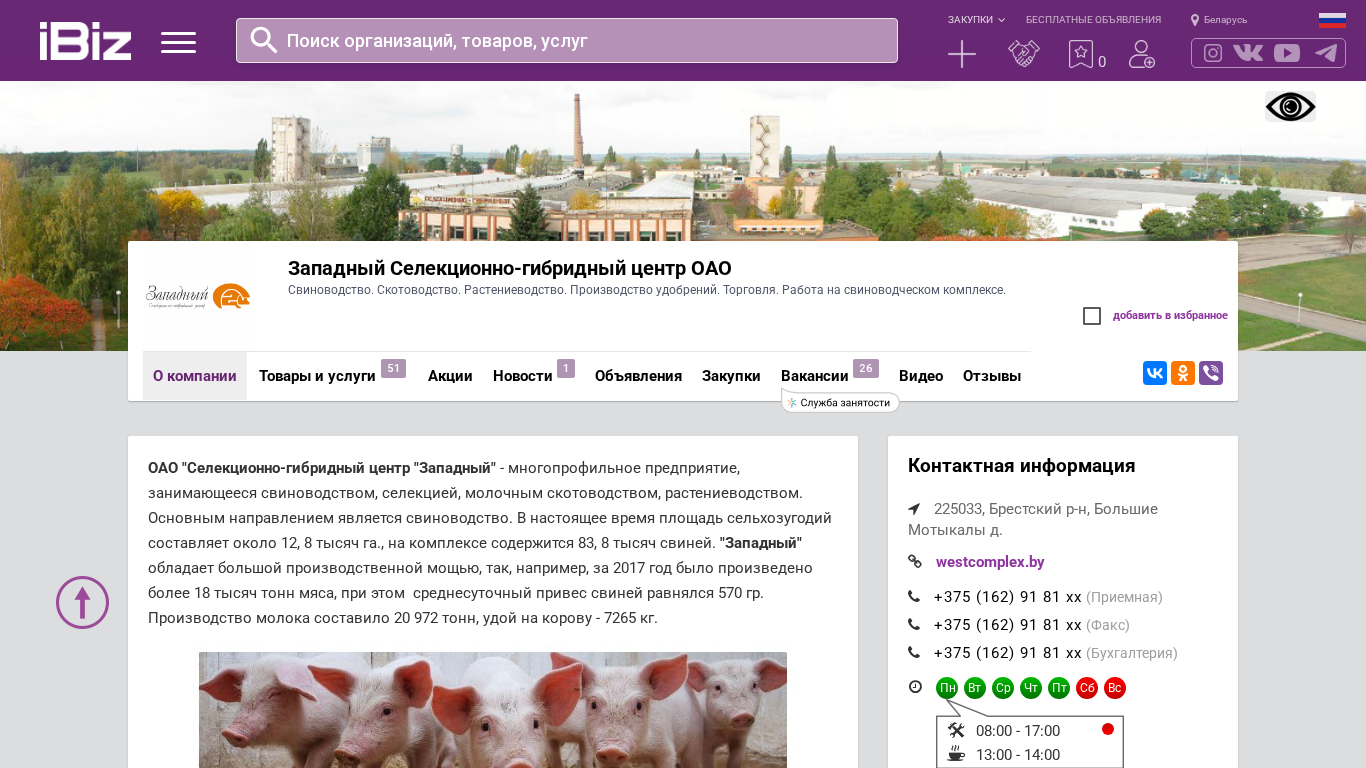Open the handshake partners icon

point(1024,54)
